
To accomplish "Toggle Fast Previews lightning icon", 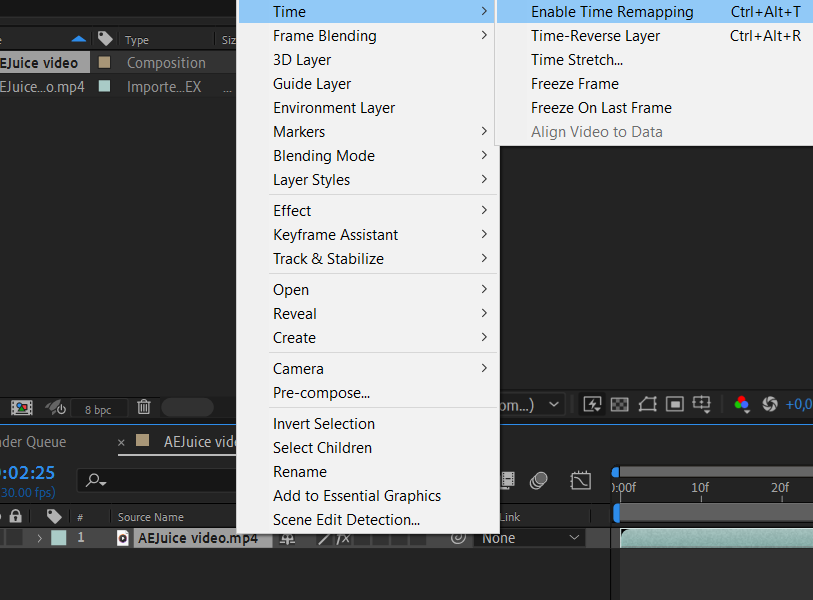I will point(592,404).
